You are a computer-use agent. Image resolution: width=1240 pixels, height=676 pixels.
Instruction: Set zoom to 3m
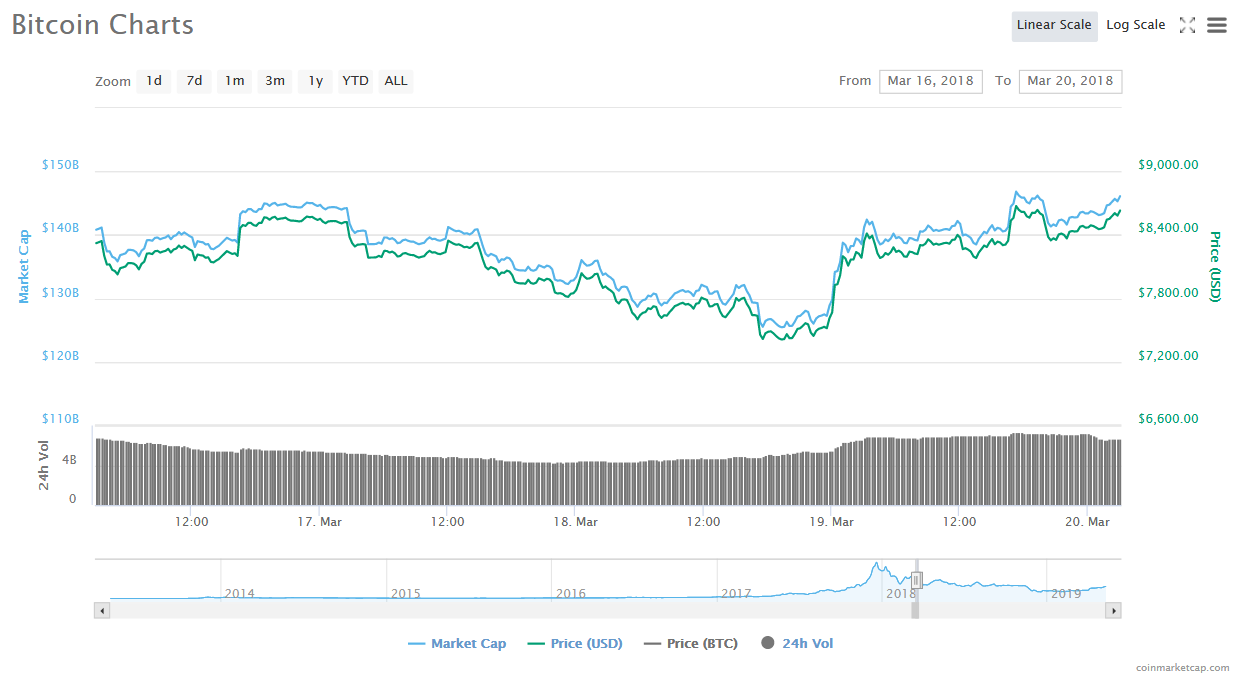tap(275, 81)
